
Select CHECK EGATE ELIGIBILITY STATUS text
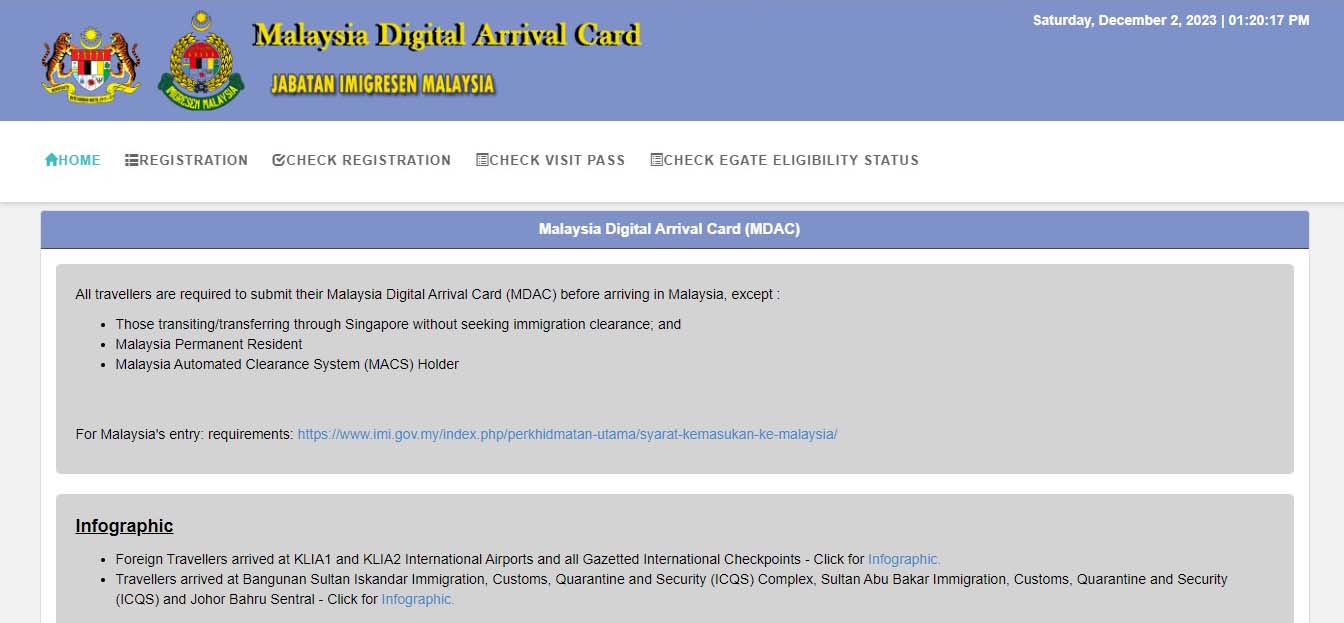(x=791, y=160)
